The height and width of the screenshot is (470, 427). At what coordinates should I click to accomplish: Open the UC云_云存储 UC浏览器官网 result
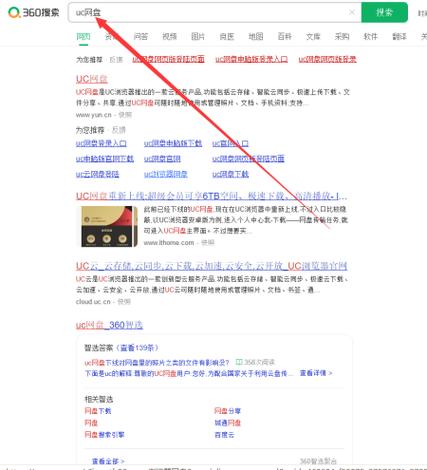[212, 266]
